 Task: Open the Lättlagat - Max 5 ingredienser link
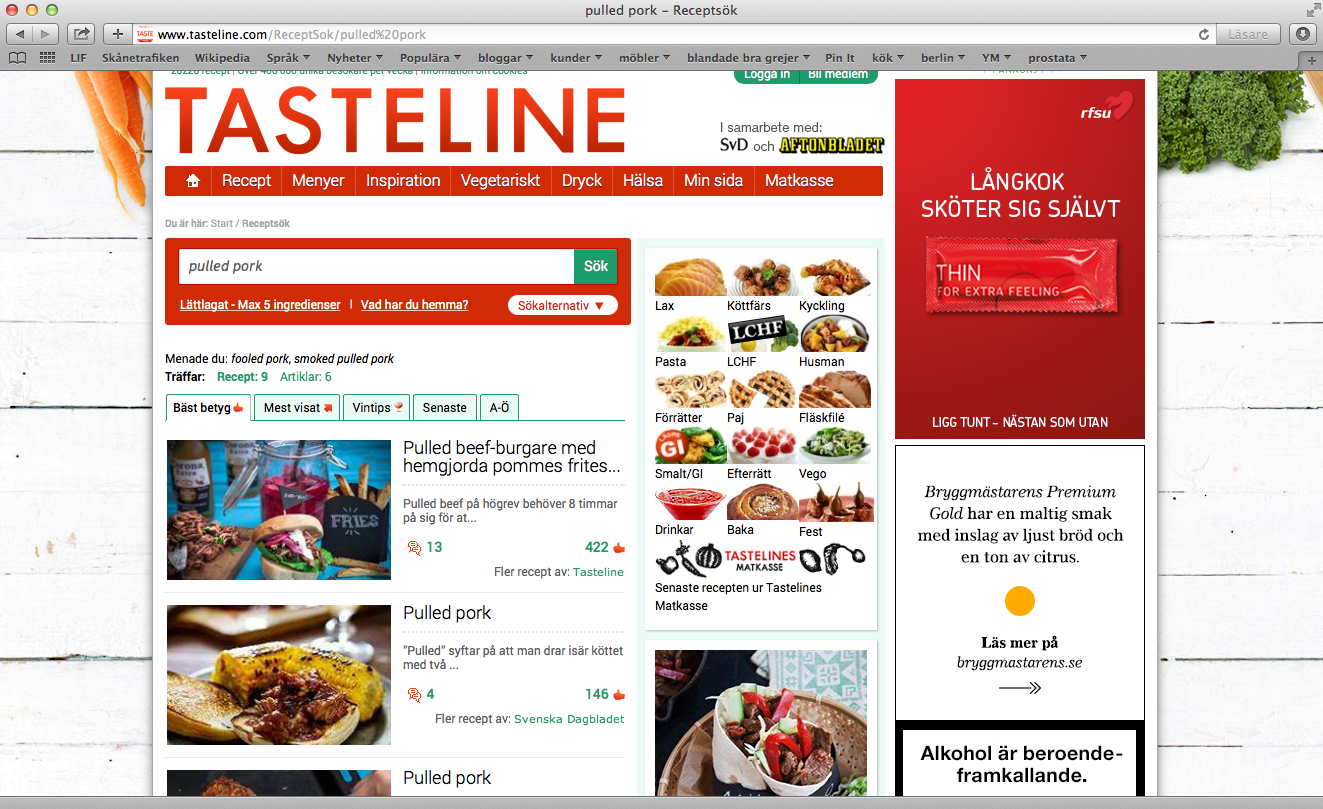(260, 305)
